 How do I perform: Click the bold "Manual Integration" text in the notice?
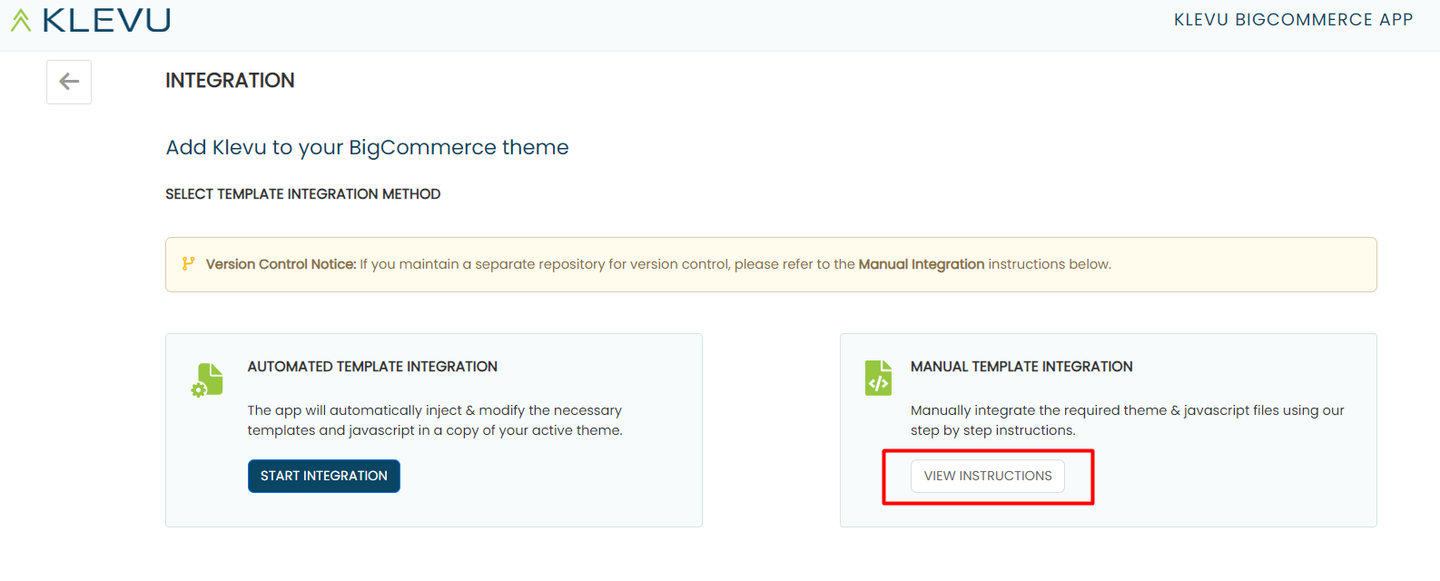(x=921, y=265)
